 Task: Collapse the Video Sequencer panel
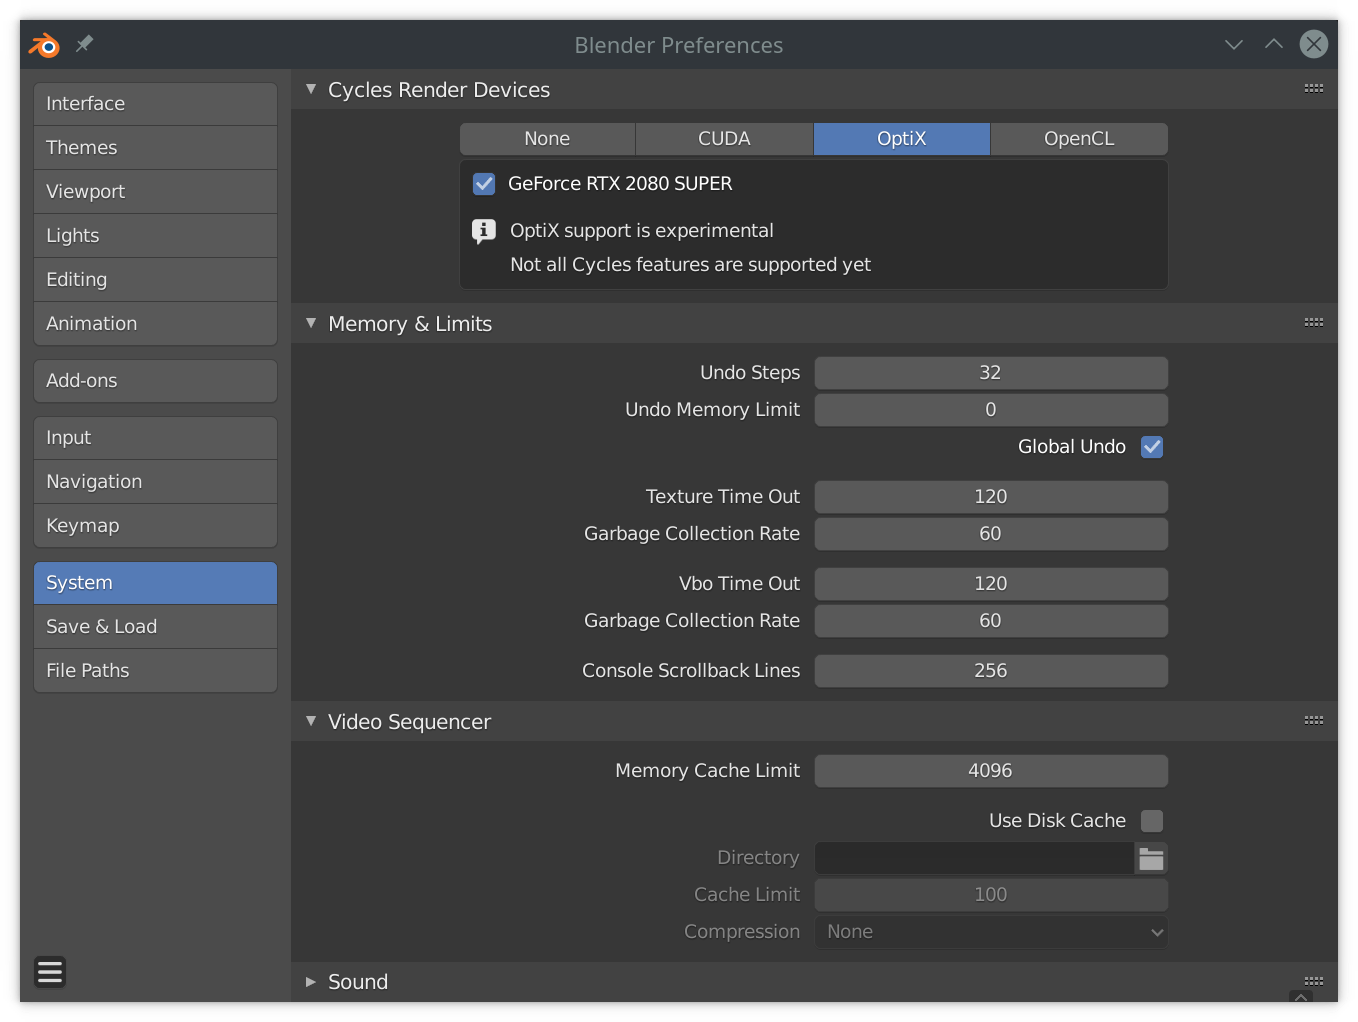[311, 721]
